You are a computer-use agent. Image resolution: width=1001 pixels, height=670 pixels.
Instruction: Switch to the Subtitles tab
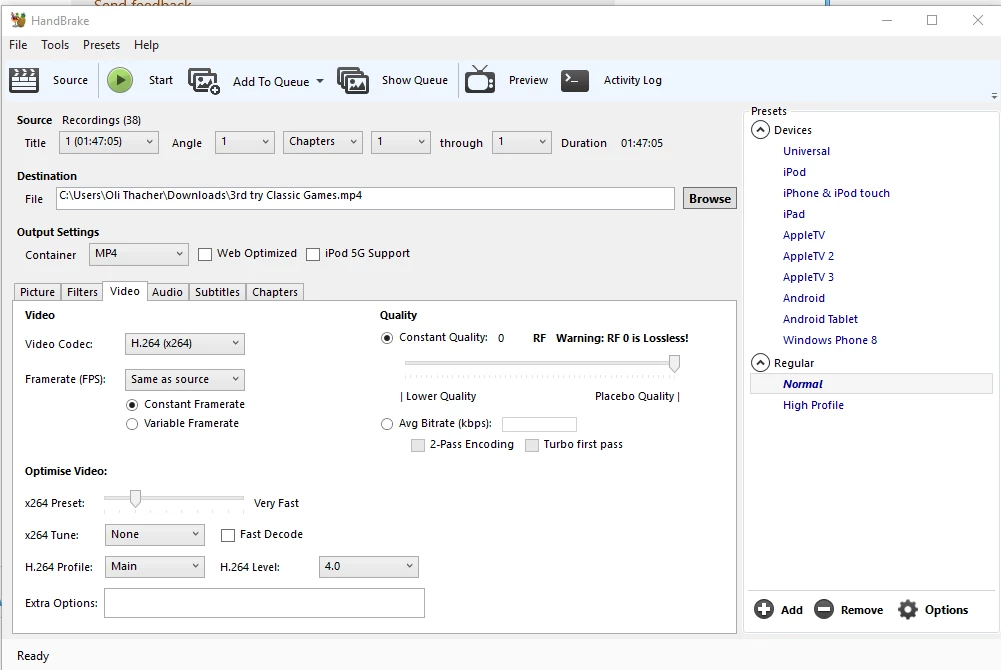click(217, 292)
